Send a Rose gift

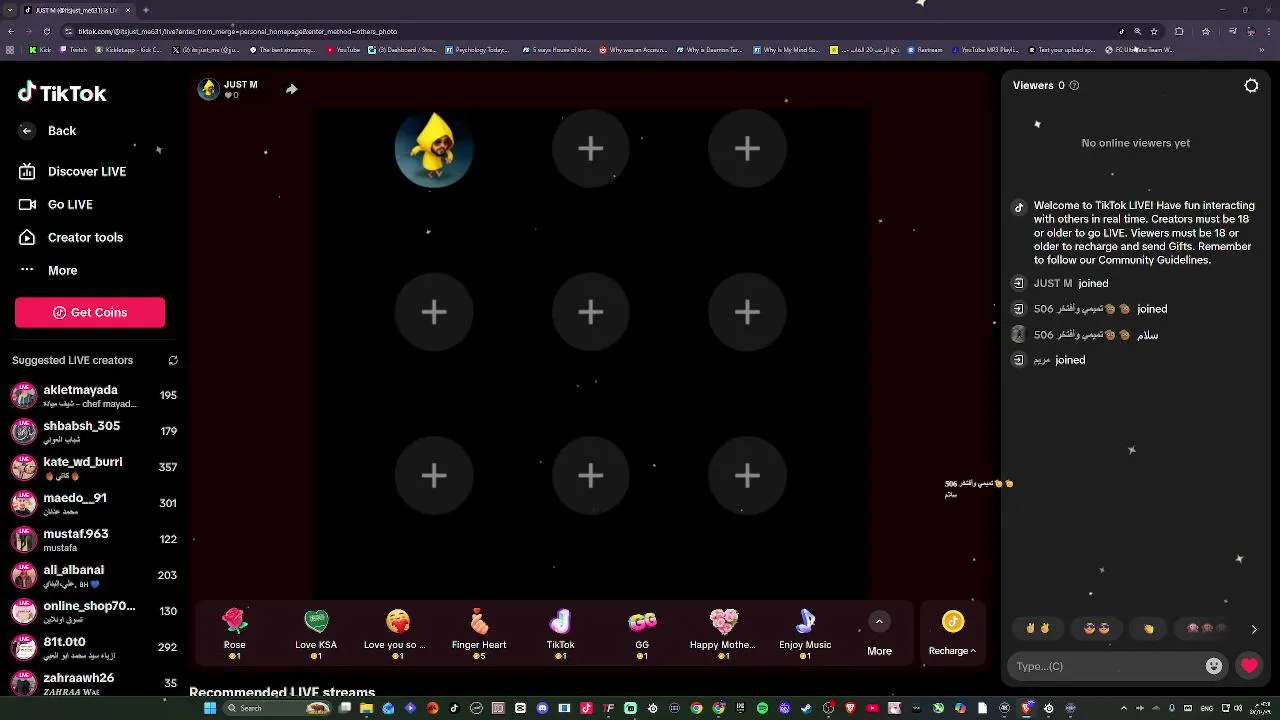click(x=235, y=633)
